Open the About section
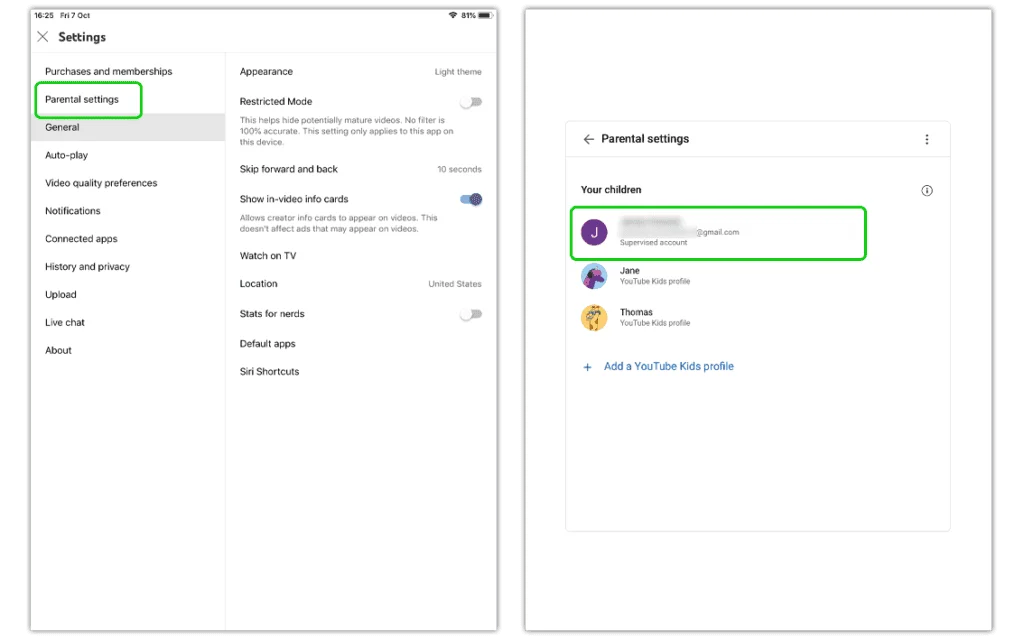Screen dimensions: 1024x640 tap(58, 350)
